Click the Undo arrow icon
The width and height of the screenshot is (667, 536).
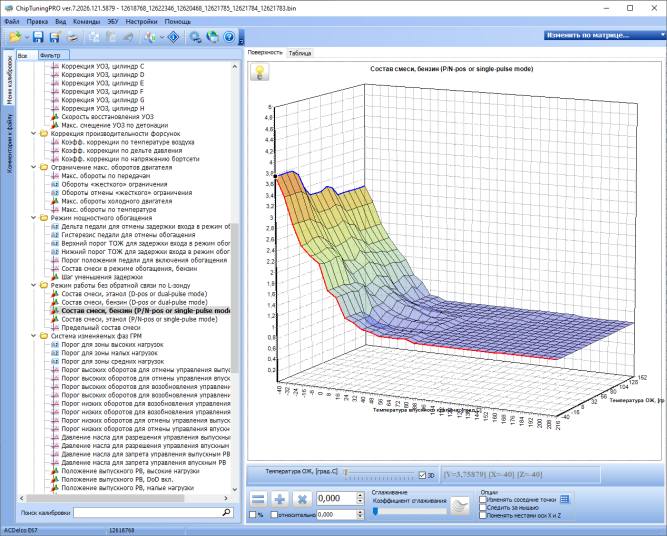128,37
